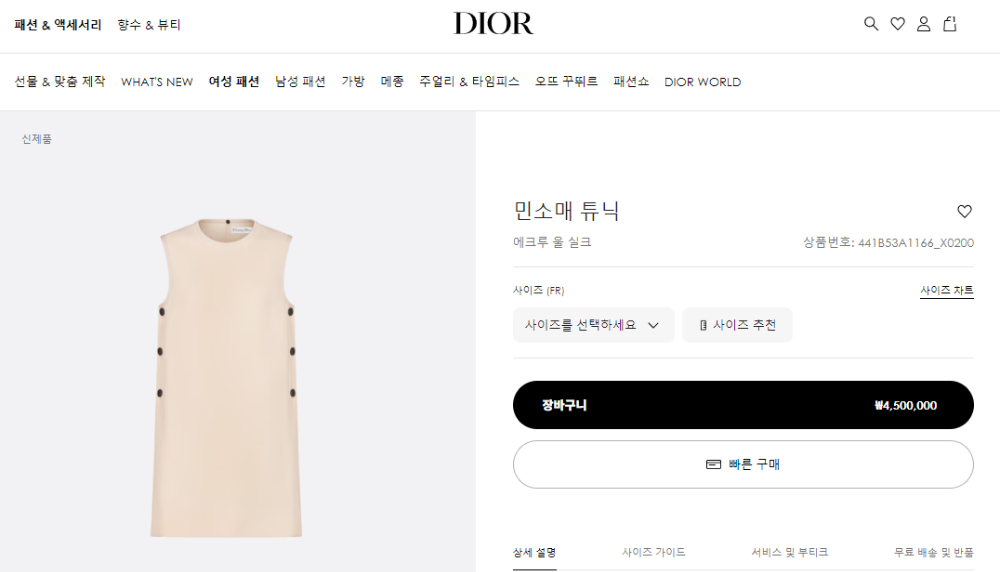This screenshot has width=1000, height=572.
Task: Switch to the 서비스 및 부티크 tab
Action: click(x=790, y=552)
